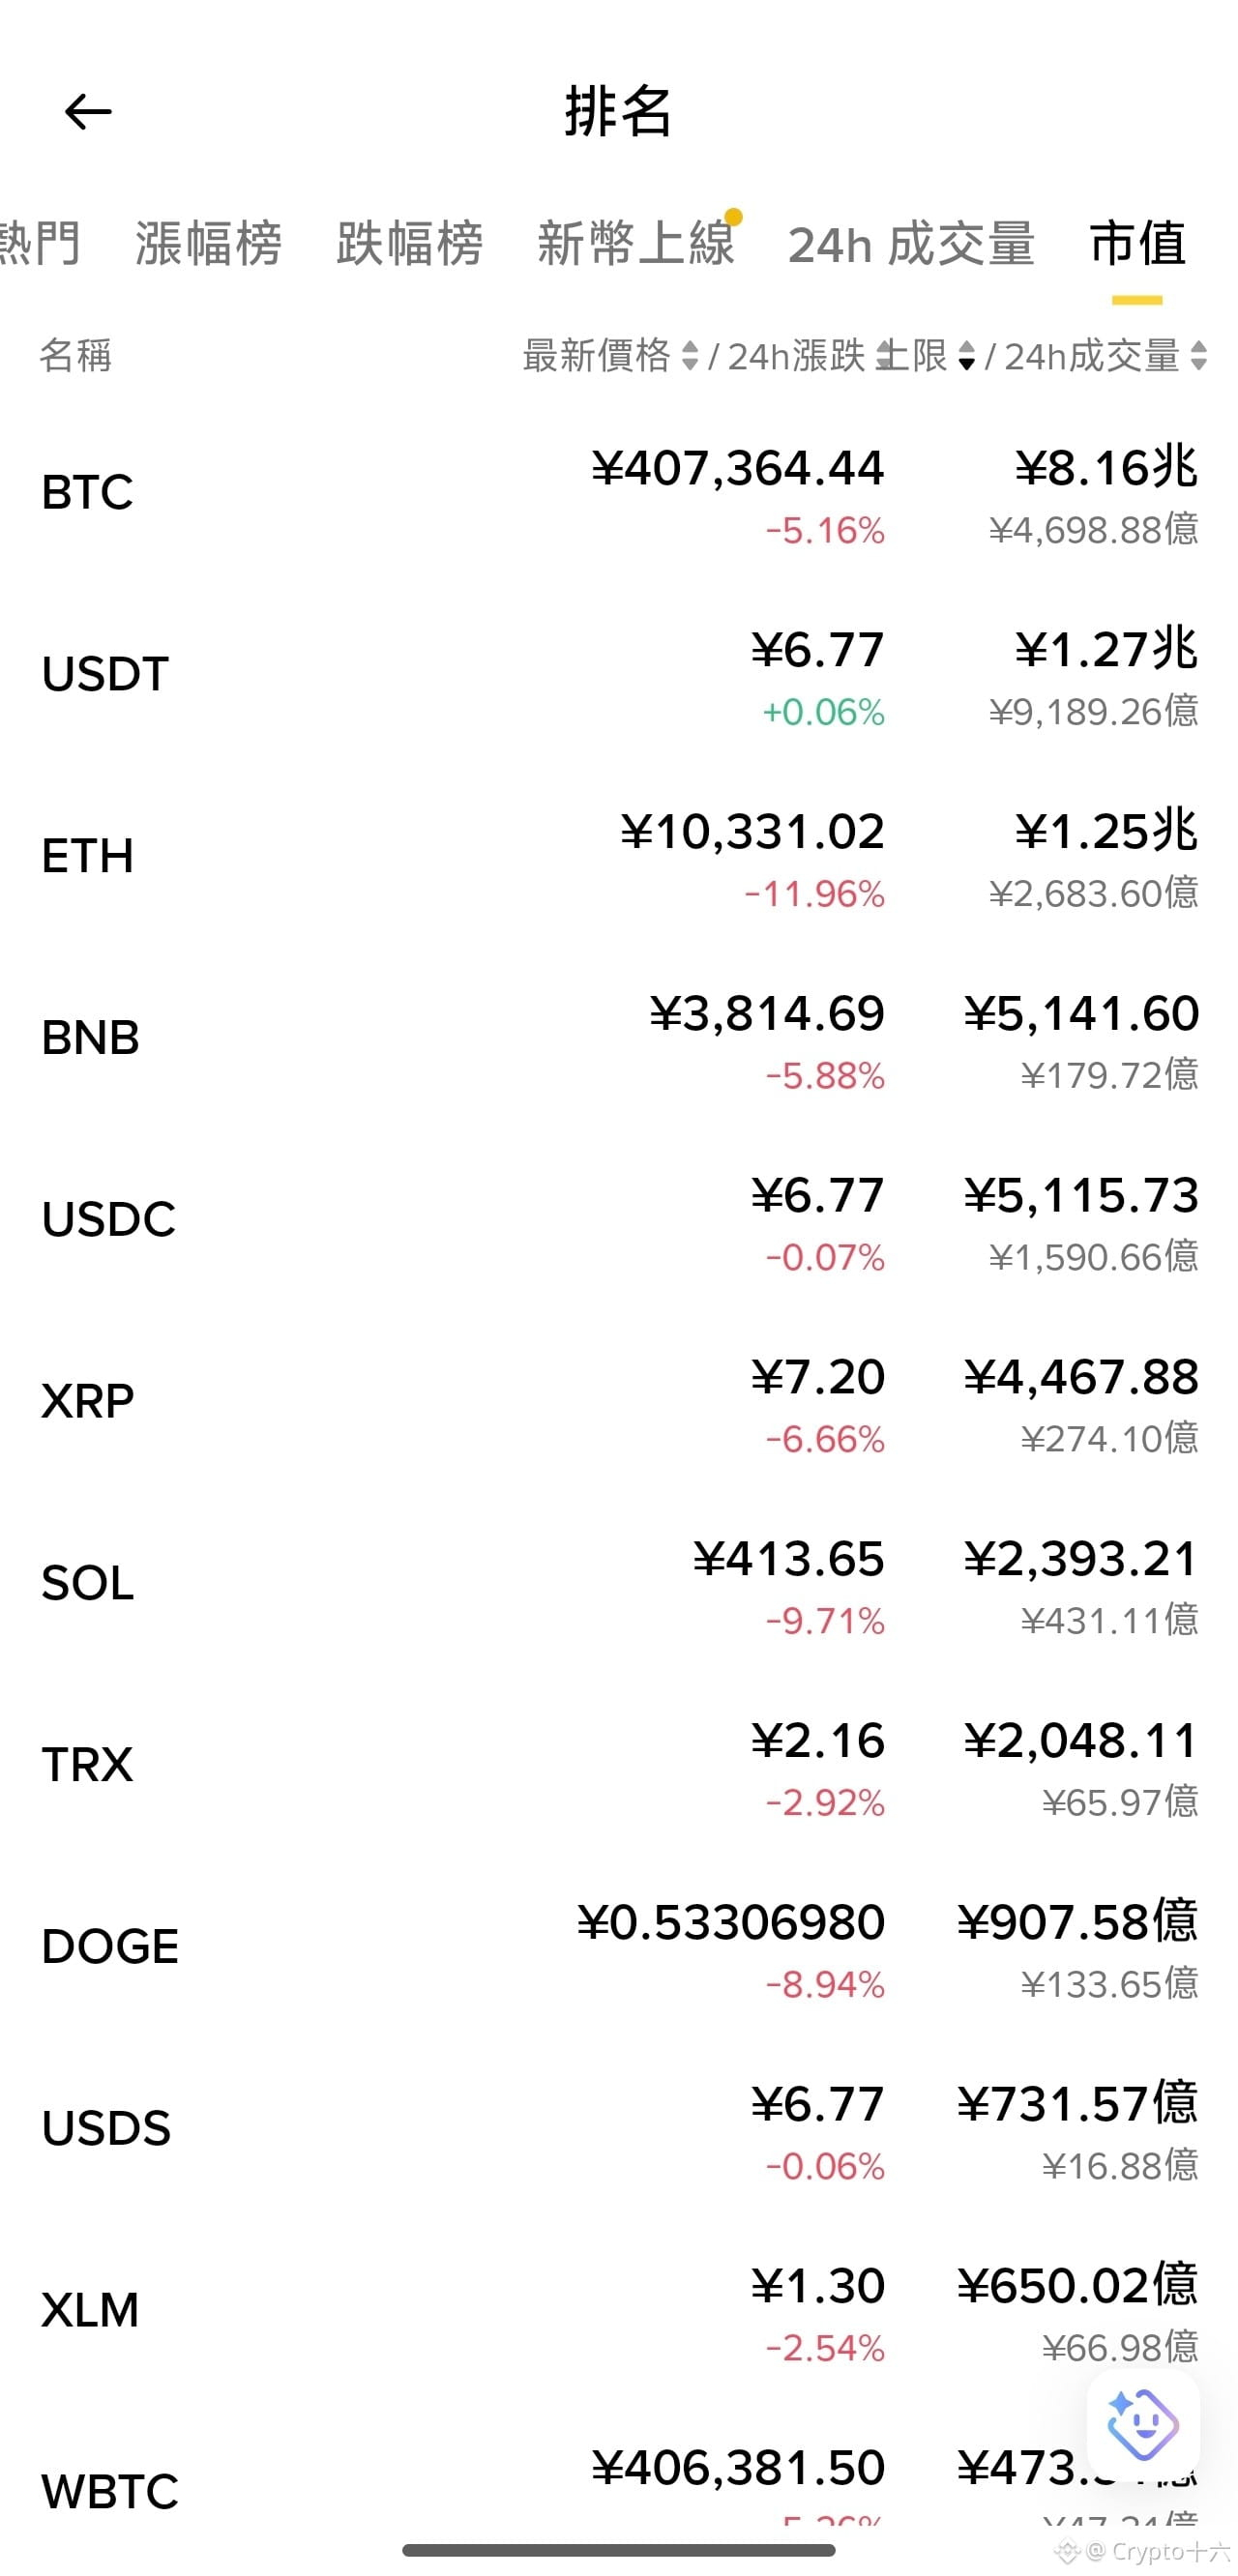This screenshot has height=2576, width=1238.
Task: Select the USDT listing
Action: click(619, 676)
